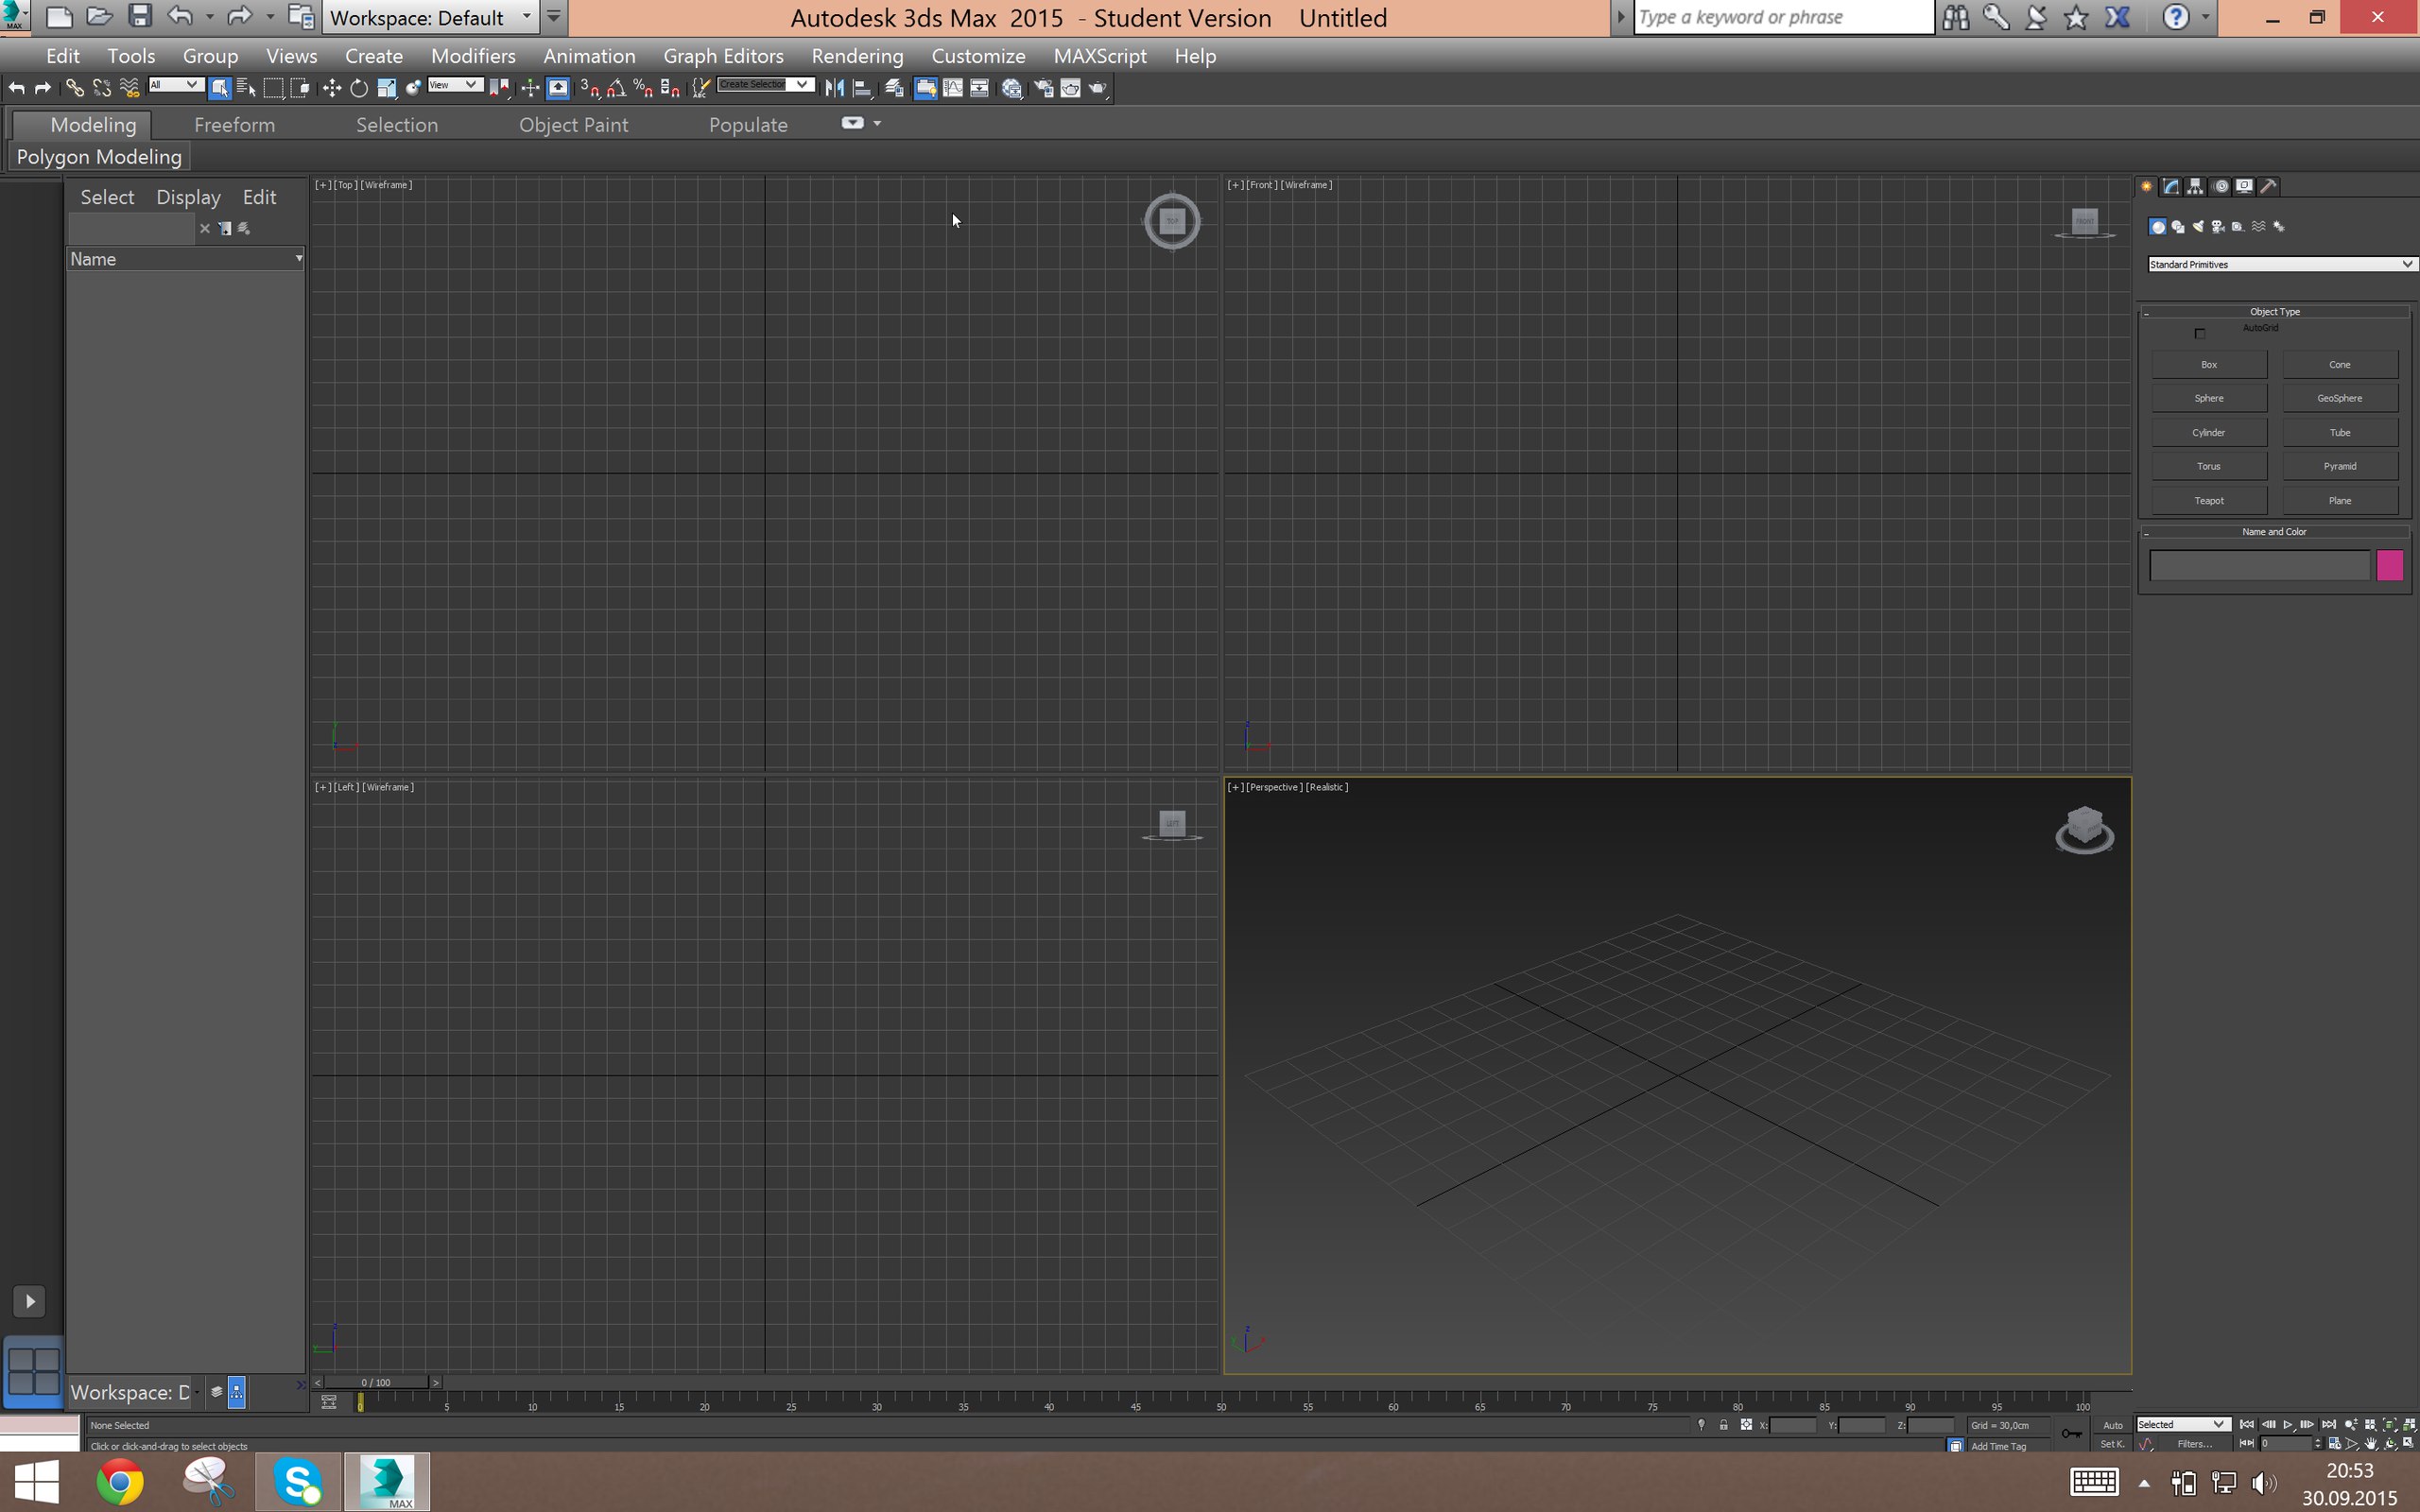Viewport: 2420px width, 1512px height.
Task: Open the Rendering menu
Action: [x=857, y=56]
